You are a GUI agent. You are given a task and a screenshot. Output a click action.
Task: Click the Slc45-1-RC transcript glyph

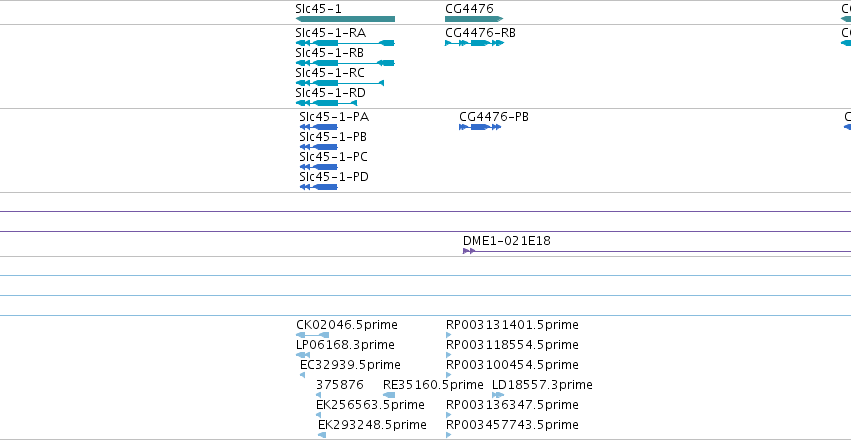(x=340, y=83)
